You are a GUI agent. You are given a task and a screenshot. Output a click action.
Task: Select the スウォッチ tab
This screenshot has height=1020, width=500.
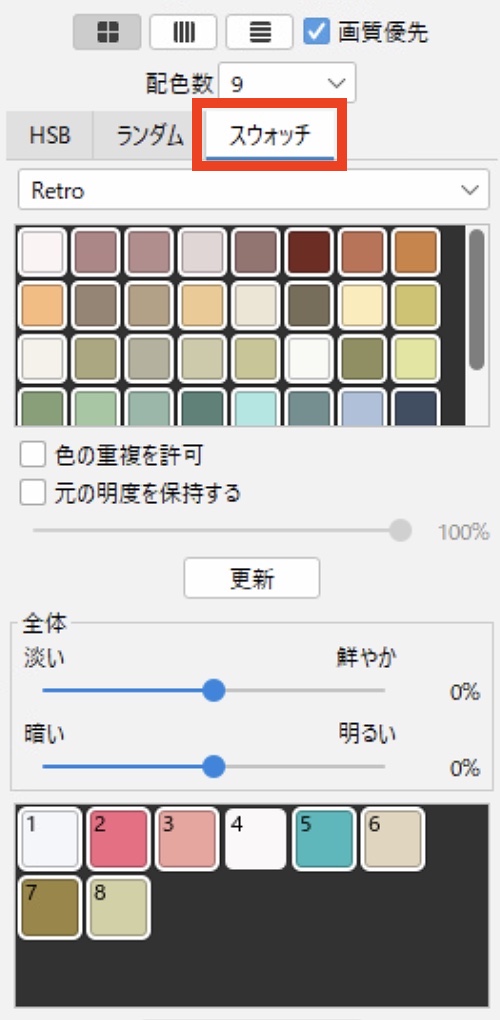pos(270,135)
